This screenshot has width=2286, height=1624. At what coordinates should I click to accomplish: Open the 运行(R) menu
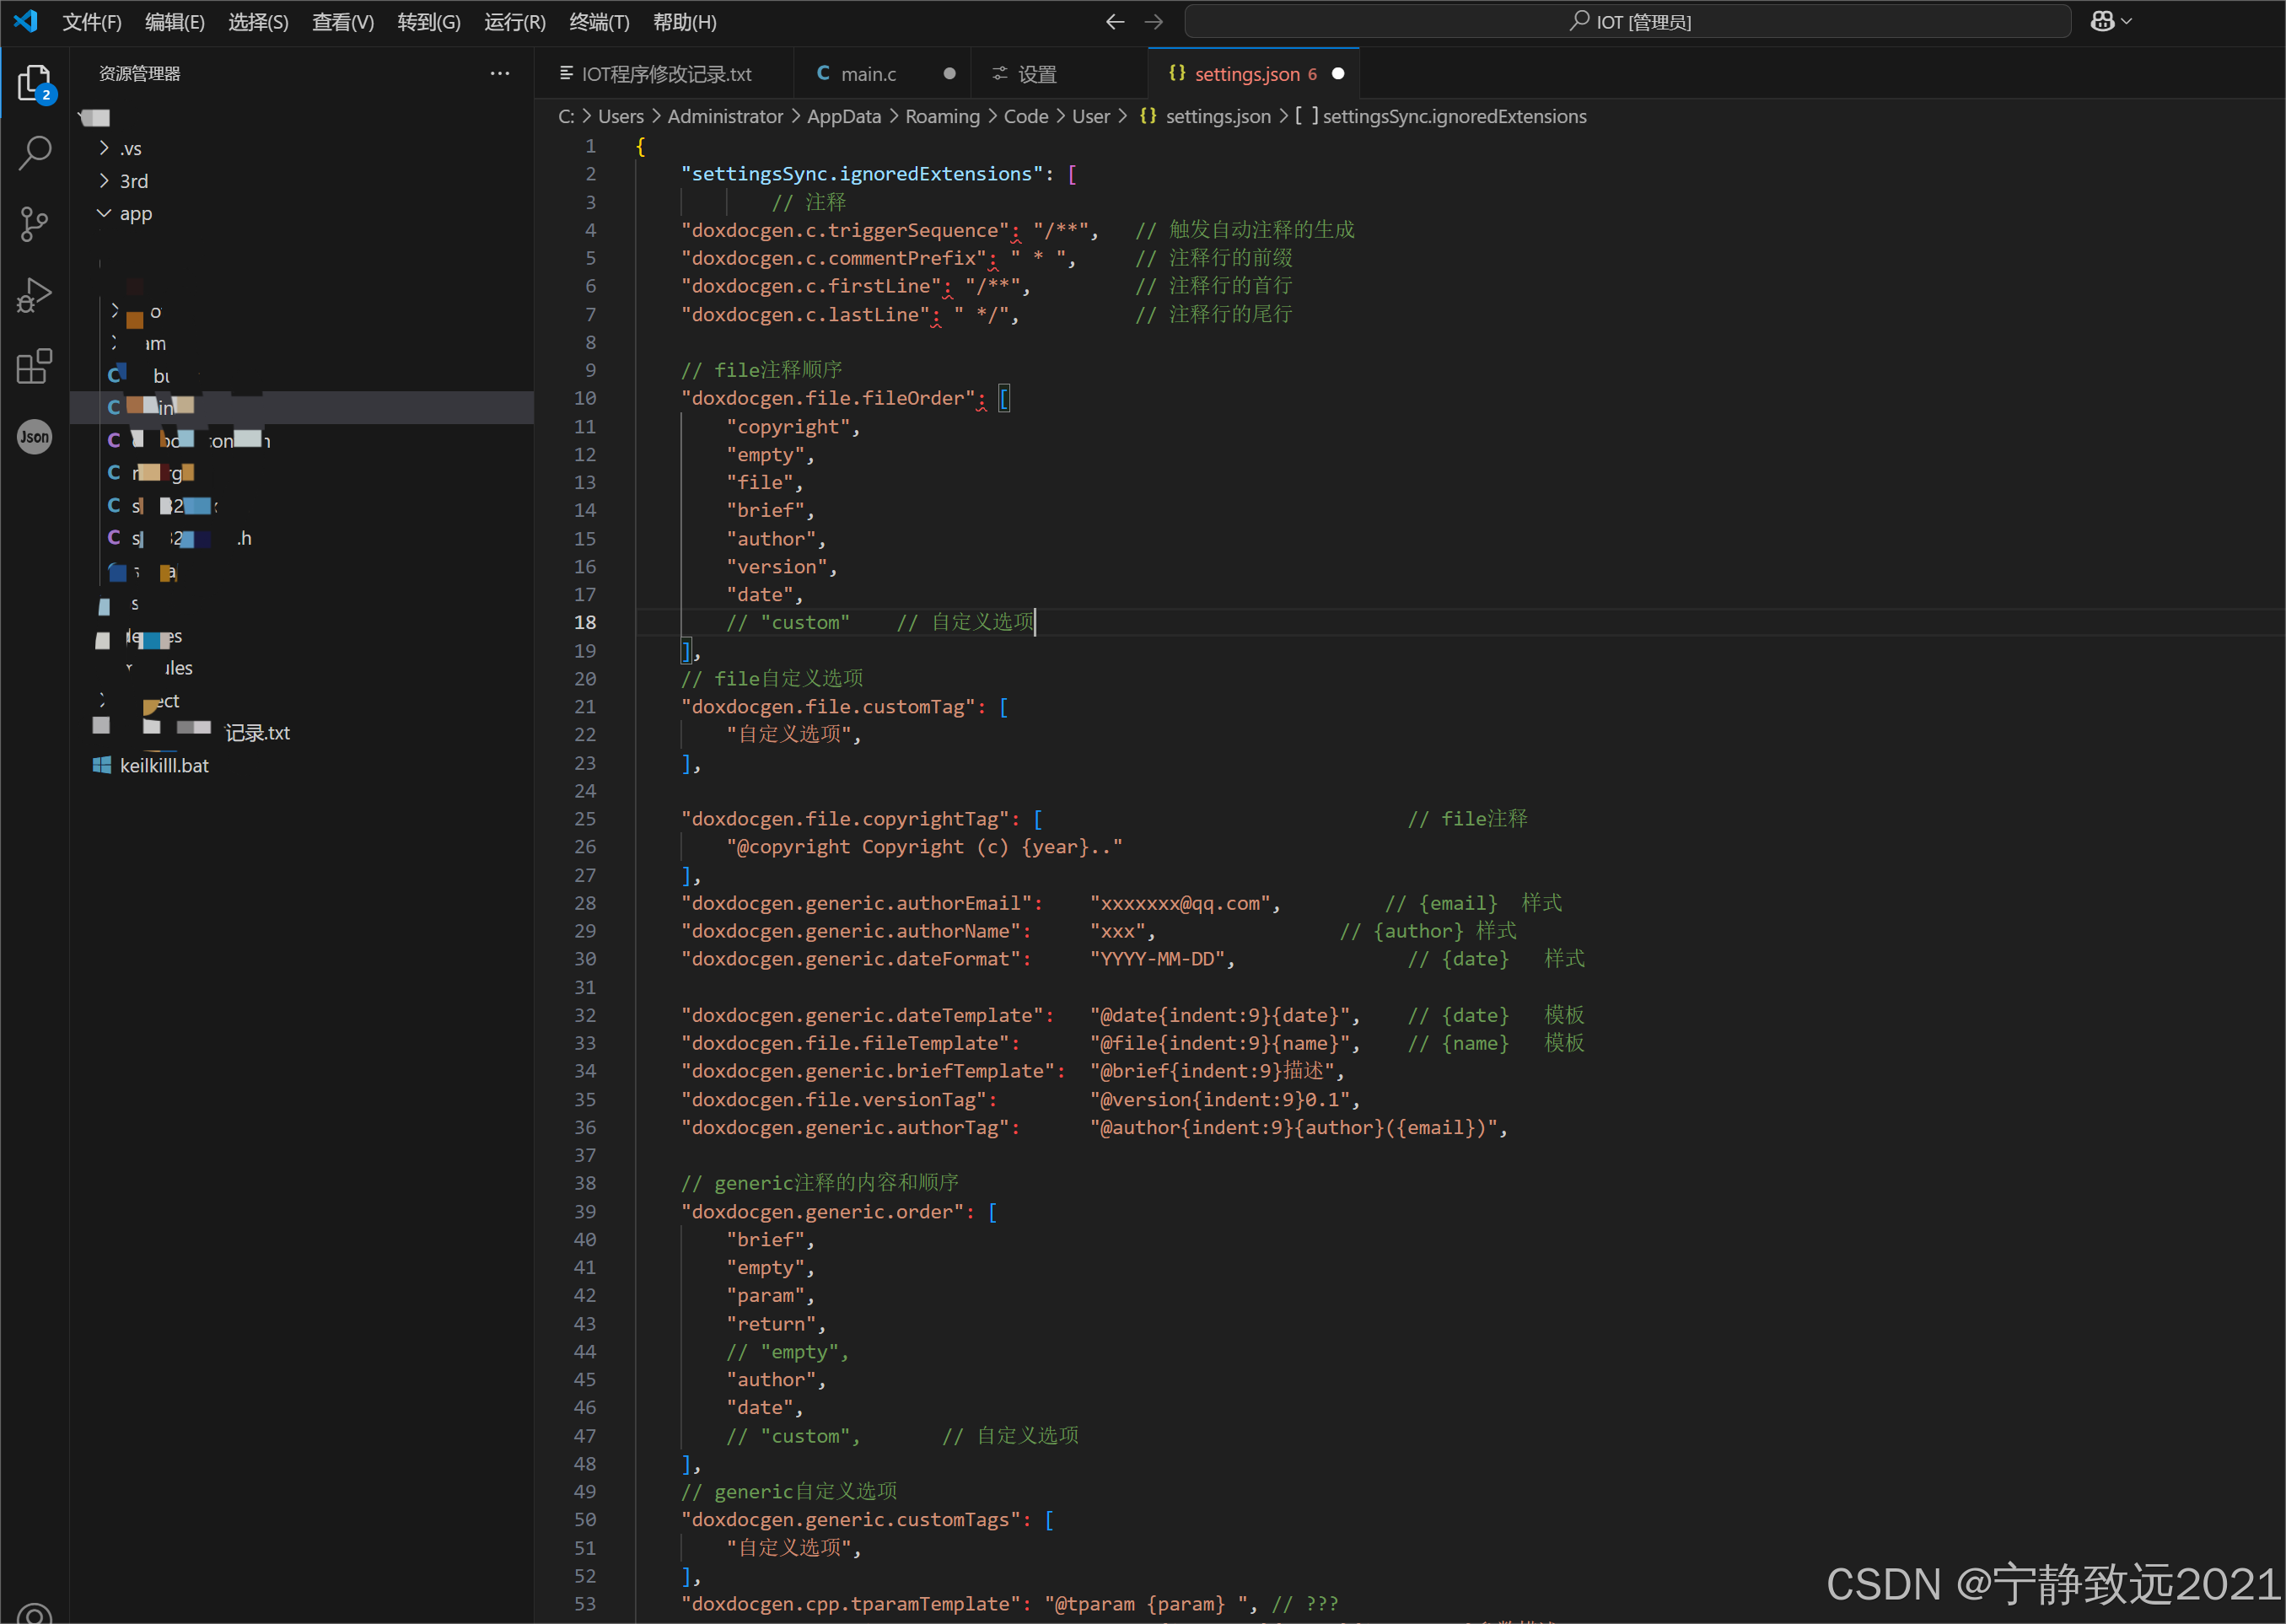[x=515, y=22]
